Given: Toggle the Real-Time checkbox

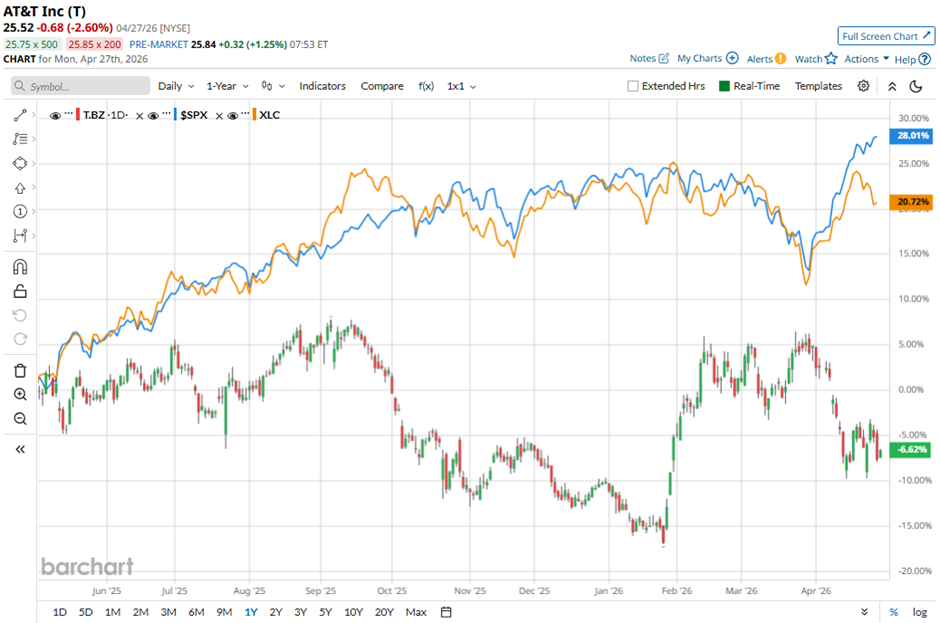Looking at the screenshot, I should [x=725, y=86].
